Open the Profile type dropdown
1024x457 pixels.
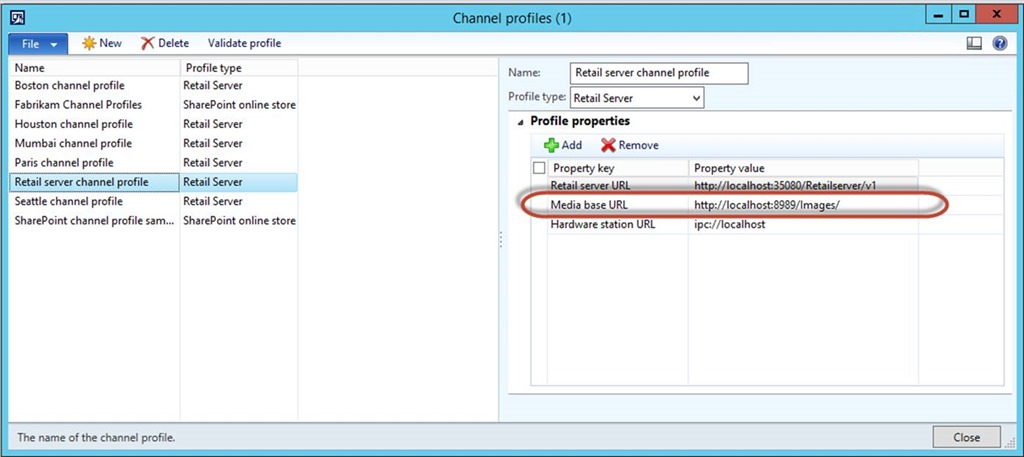697,98
